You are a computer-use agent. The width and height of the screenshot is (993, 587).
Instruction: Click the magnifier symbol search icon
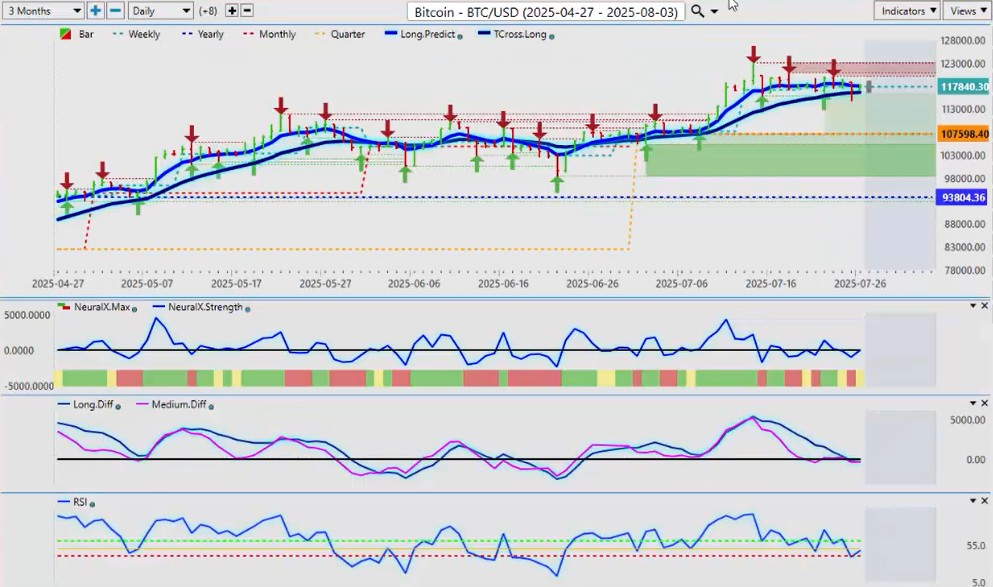[698, 11]
